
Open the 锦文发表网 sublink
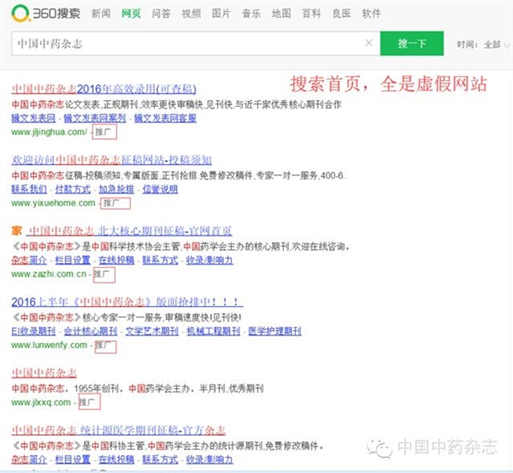point(33,118)
